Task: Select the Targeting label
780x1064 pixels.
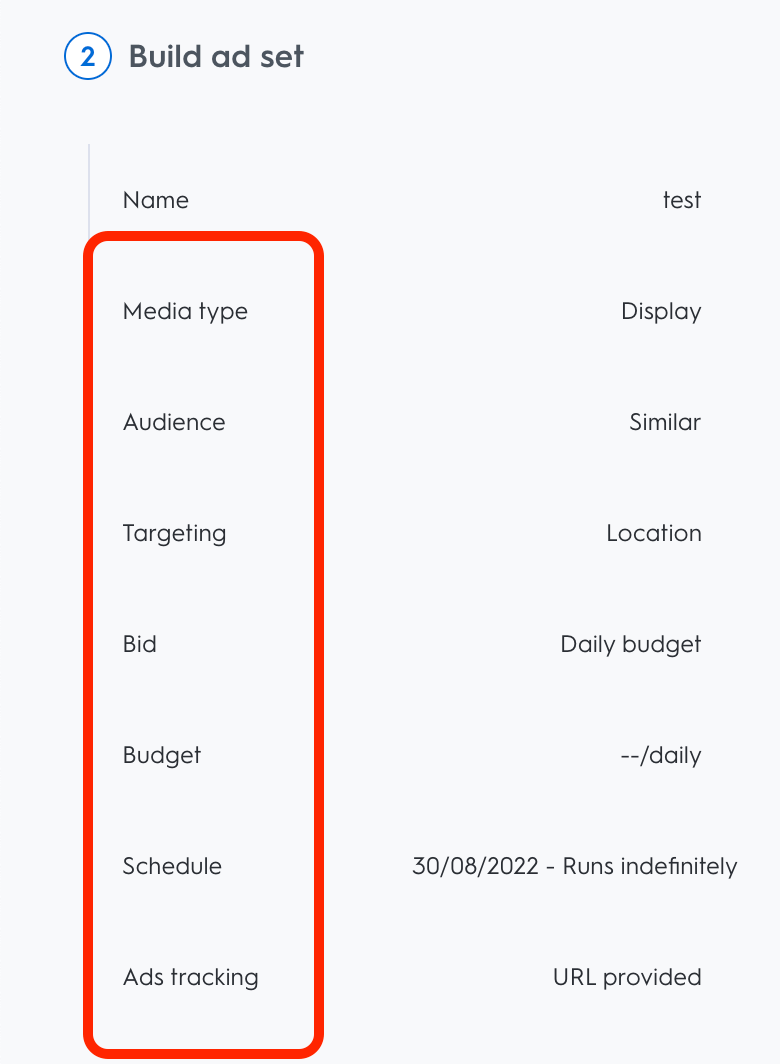Action: tap(174, 533)
